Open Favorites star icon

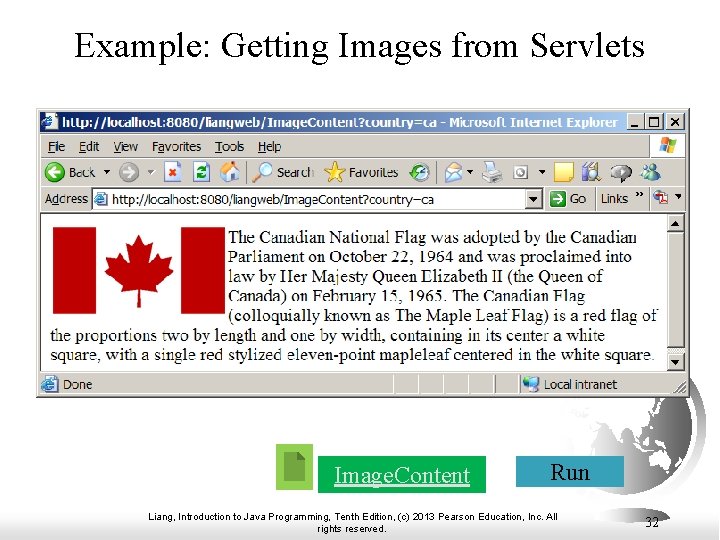click(334, 172)
